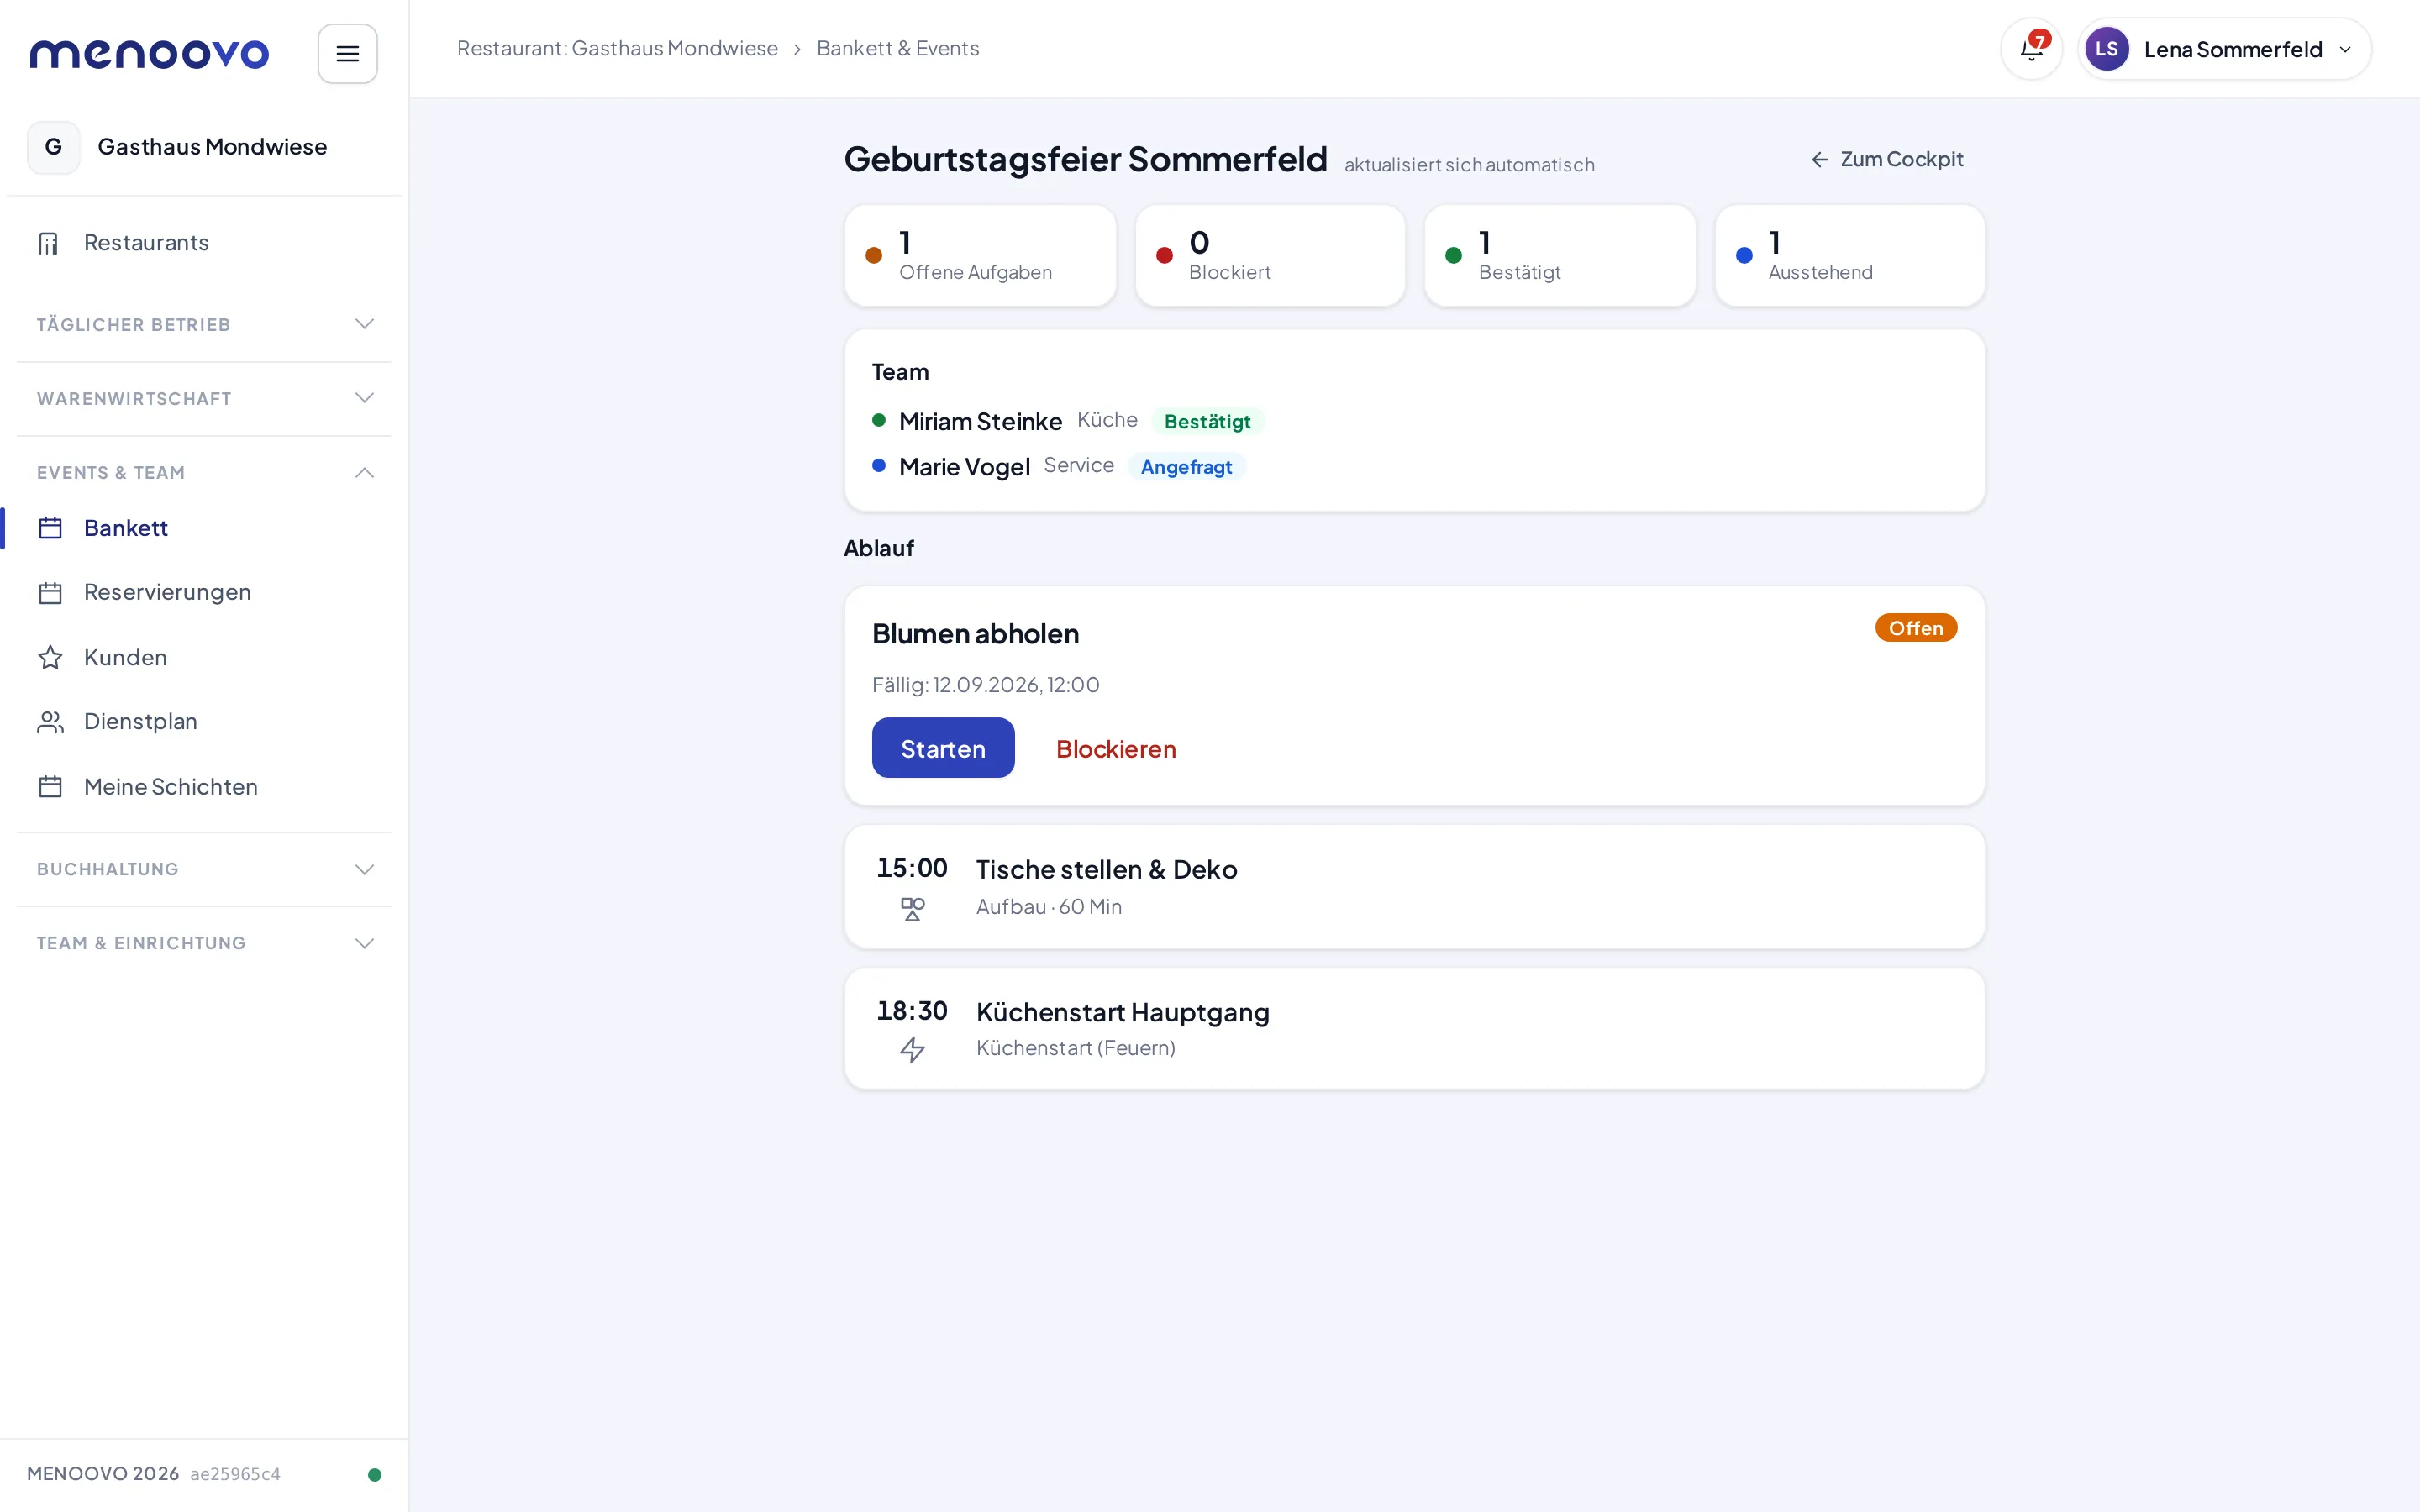2420x1512 pixels.
Task: Click the Bankett & Events breadcrumb
Action: point(897,48)
